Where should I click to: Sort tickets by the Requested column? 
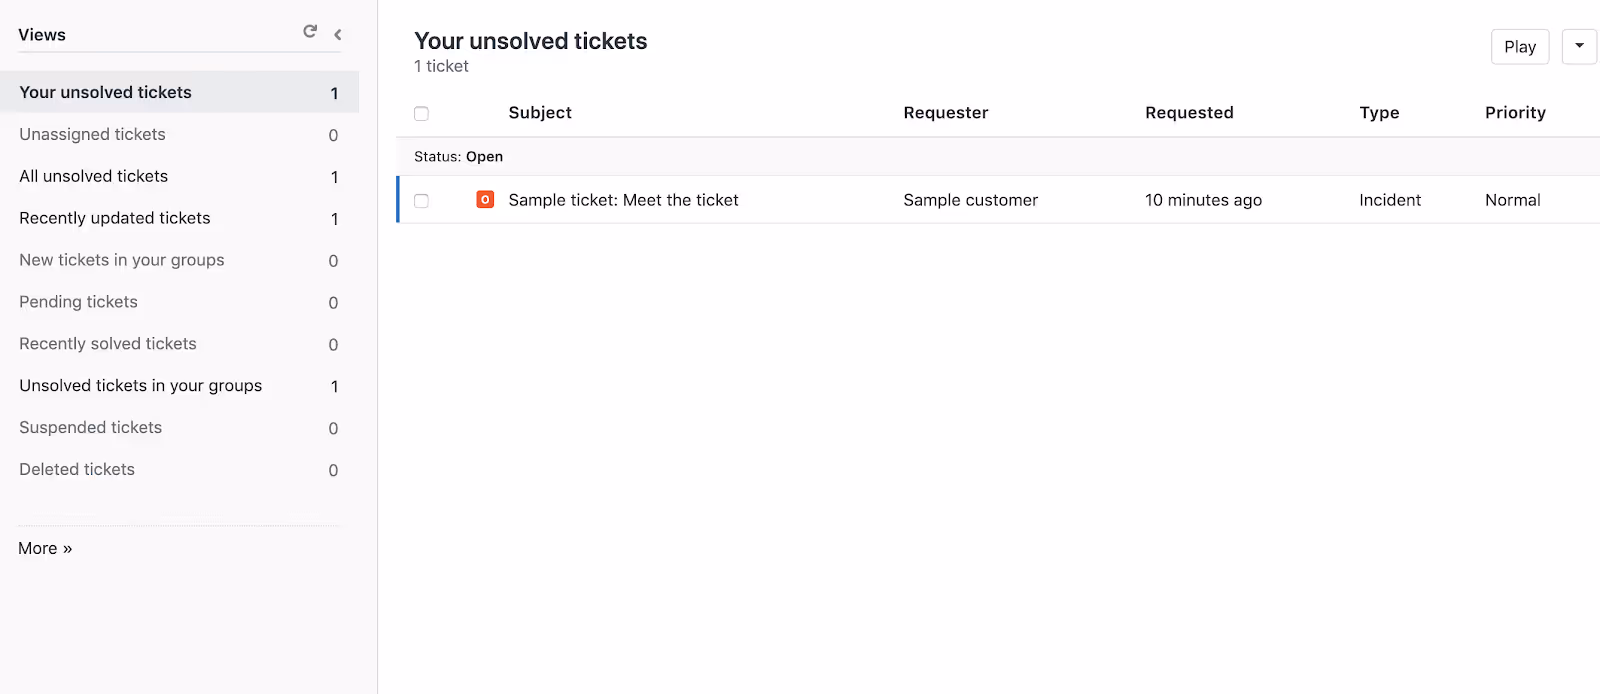pyautogui.click(x=1189, y=112)
